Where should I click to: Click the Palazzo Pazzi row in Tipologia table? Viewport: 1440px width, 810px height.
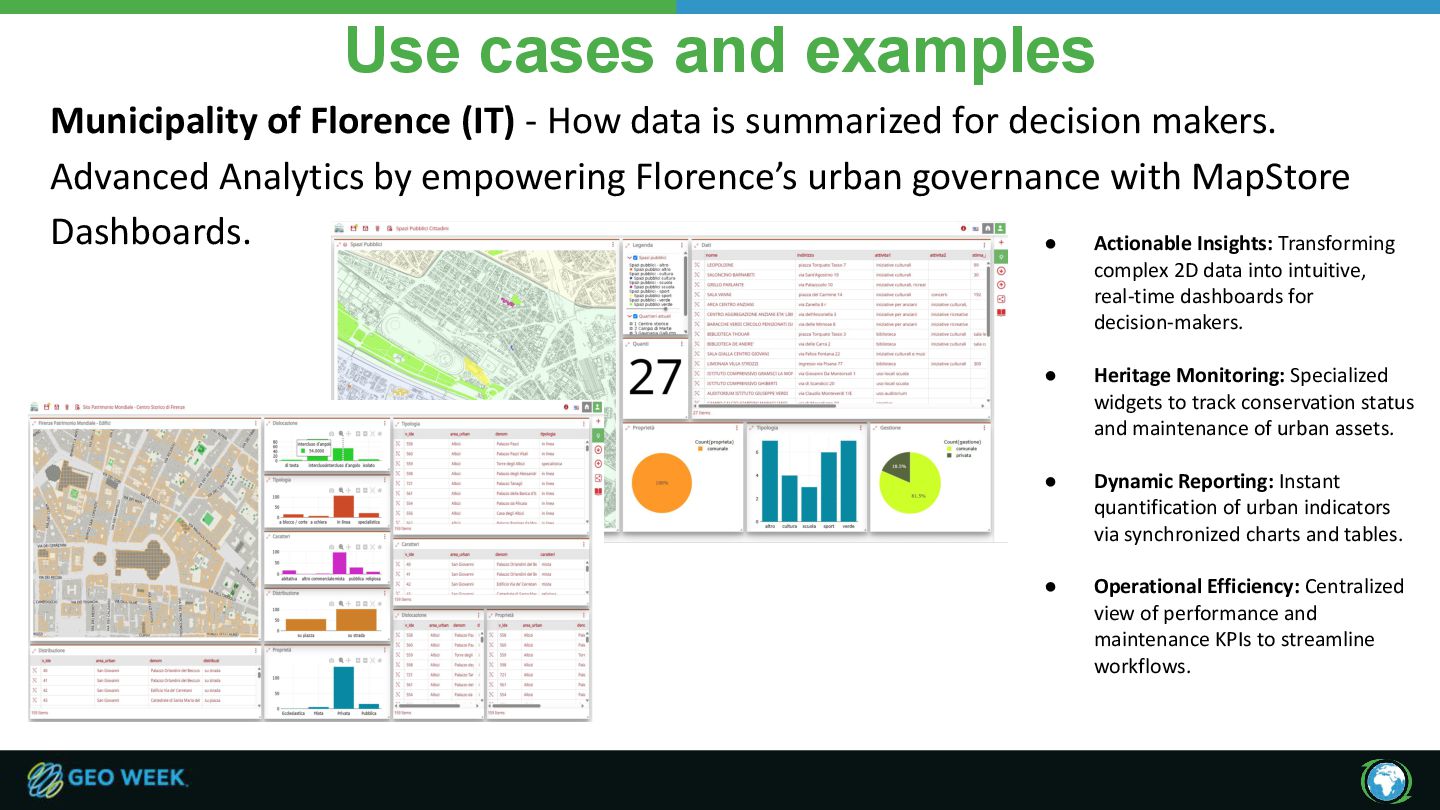click(x=490, y=444)
